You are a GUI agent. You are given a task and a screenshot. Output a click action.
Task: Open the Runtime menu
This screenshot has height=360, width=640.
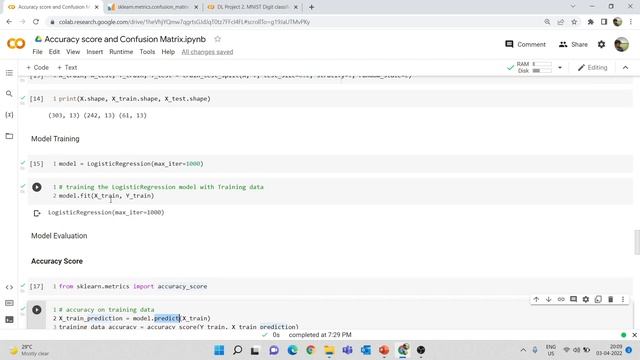121,52
